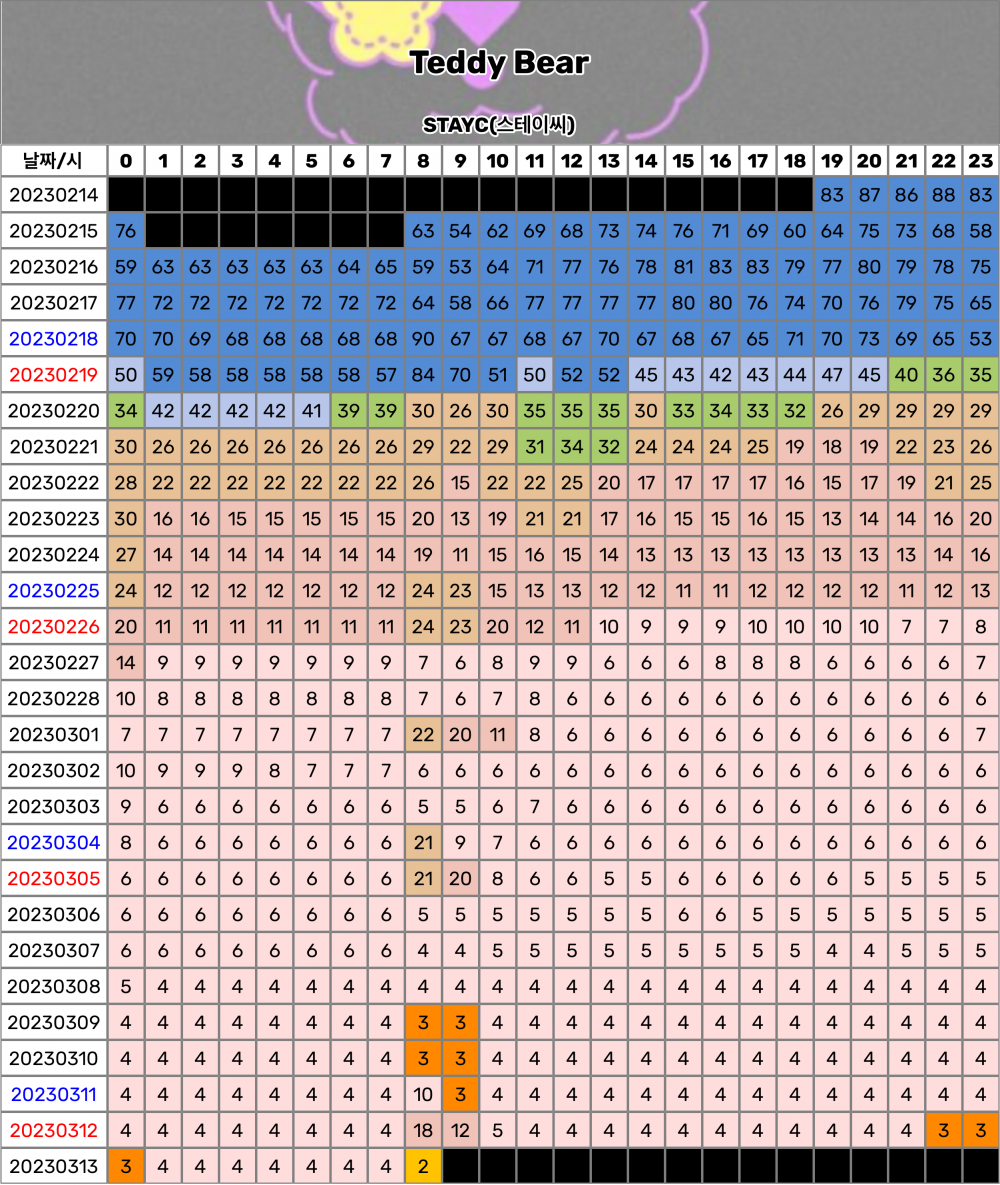This screenshot has height=1185, width=1000.
Task: Click the blue date label '20230304'
Action: click(x=54, y=843)
